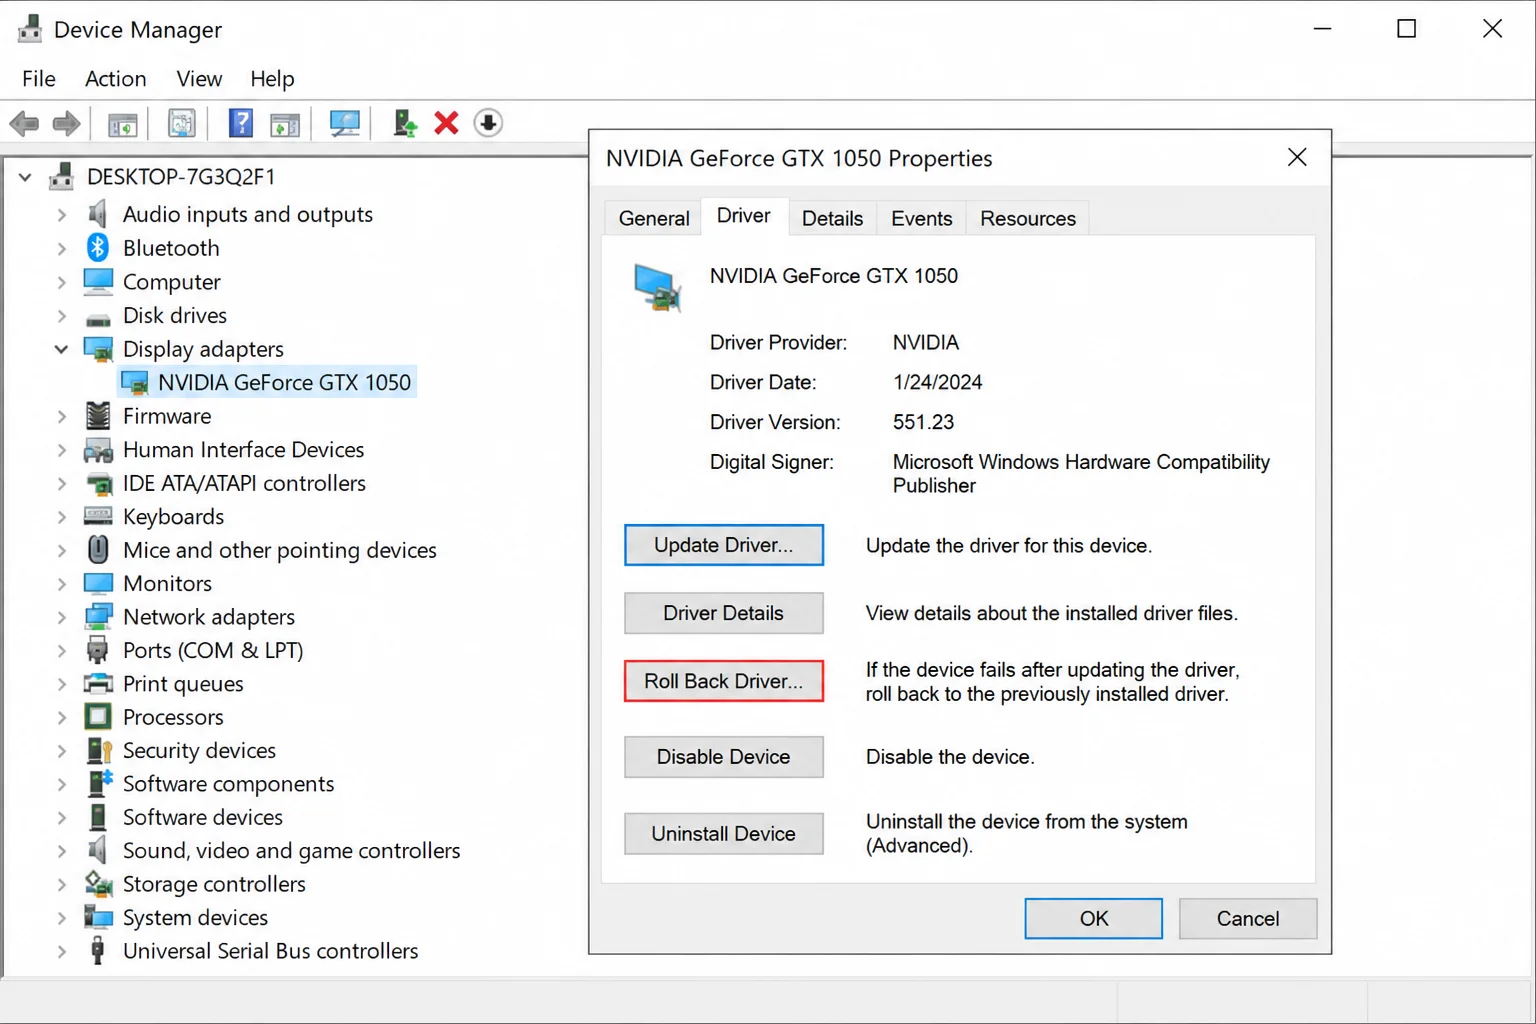This screenshot has width=1536, height=1024.
Task: Expand the System devices category
Action: [61, 917]
